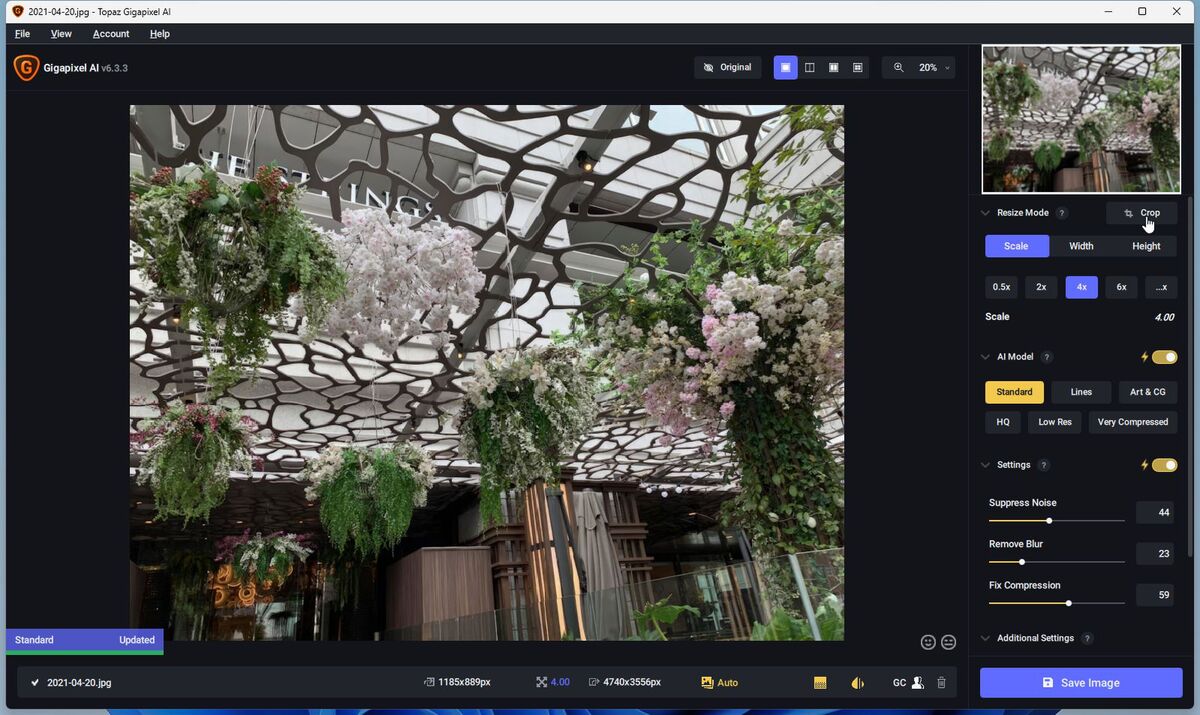Select the 4x scale option
The width and height of the screenshot is (1200, 715).
[1081, 287]
